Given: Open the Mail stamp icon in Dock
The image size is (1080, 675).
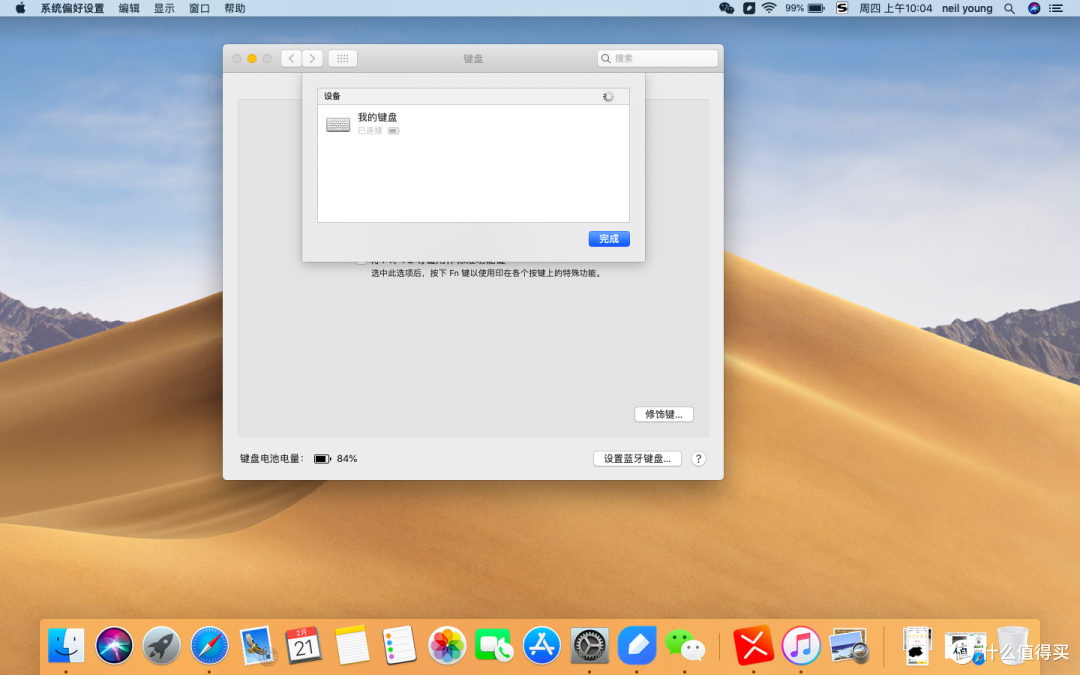Looking at the screenshot, I should click(257, 646).
